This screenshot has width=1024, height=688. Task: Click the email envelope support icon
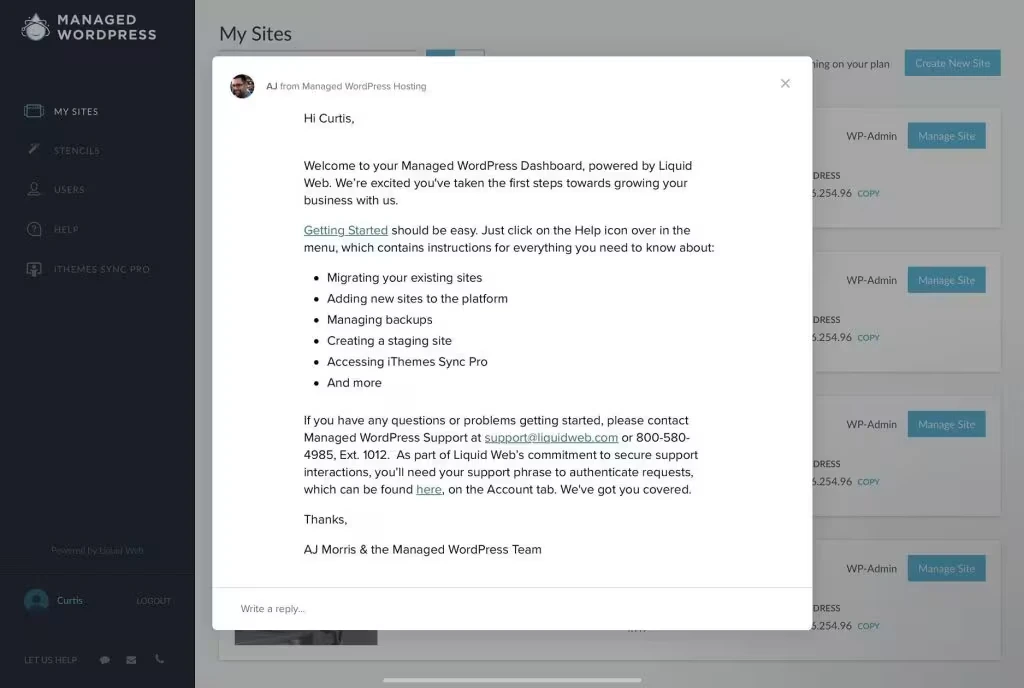click(x=131, y=660)
